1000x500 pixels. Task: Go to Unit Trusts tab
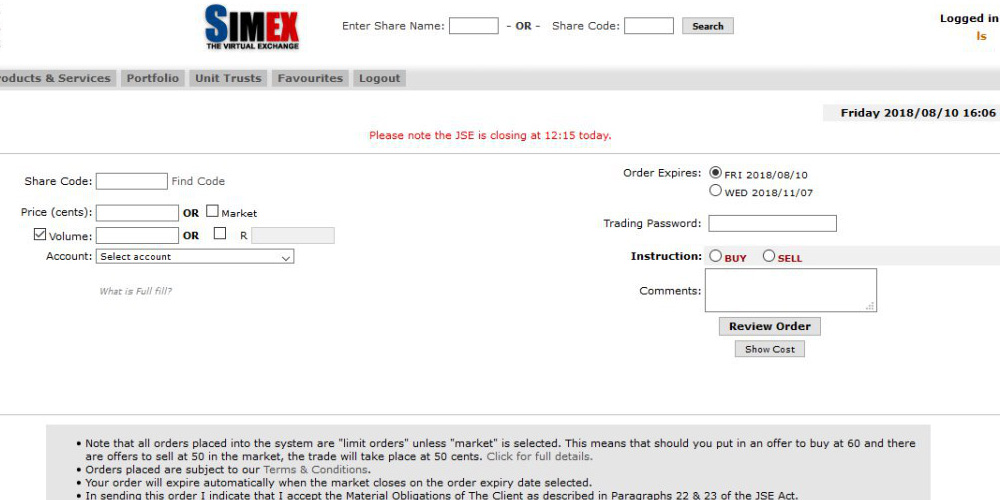[228, 78]
